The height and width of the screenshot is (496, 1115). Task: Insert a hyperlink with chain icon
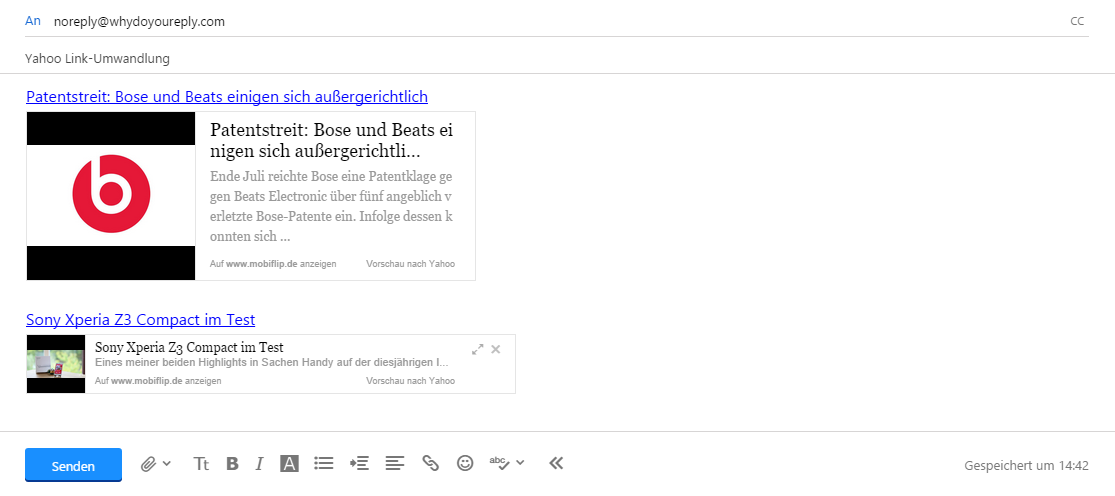(x=430, y=464)
